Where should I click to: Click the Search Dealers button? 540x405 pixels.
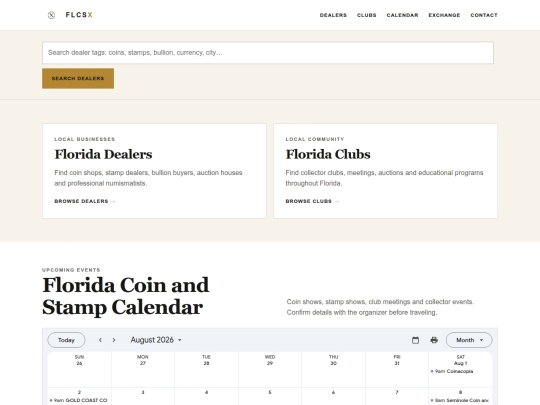click(78, 79)
